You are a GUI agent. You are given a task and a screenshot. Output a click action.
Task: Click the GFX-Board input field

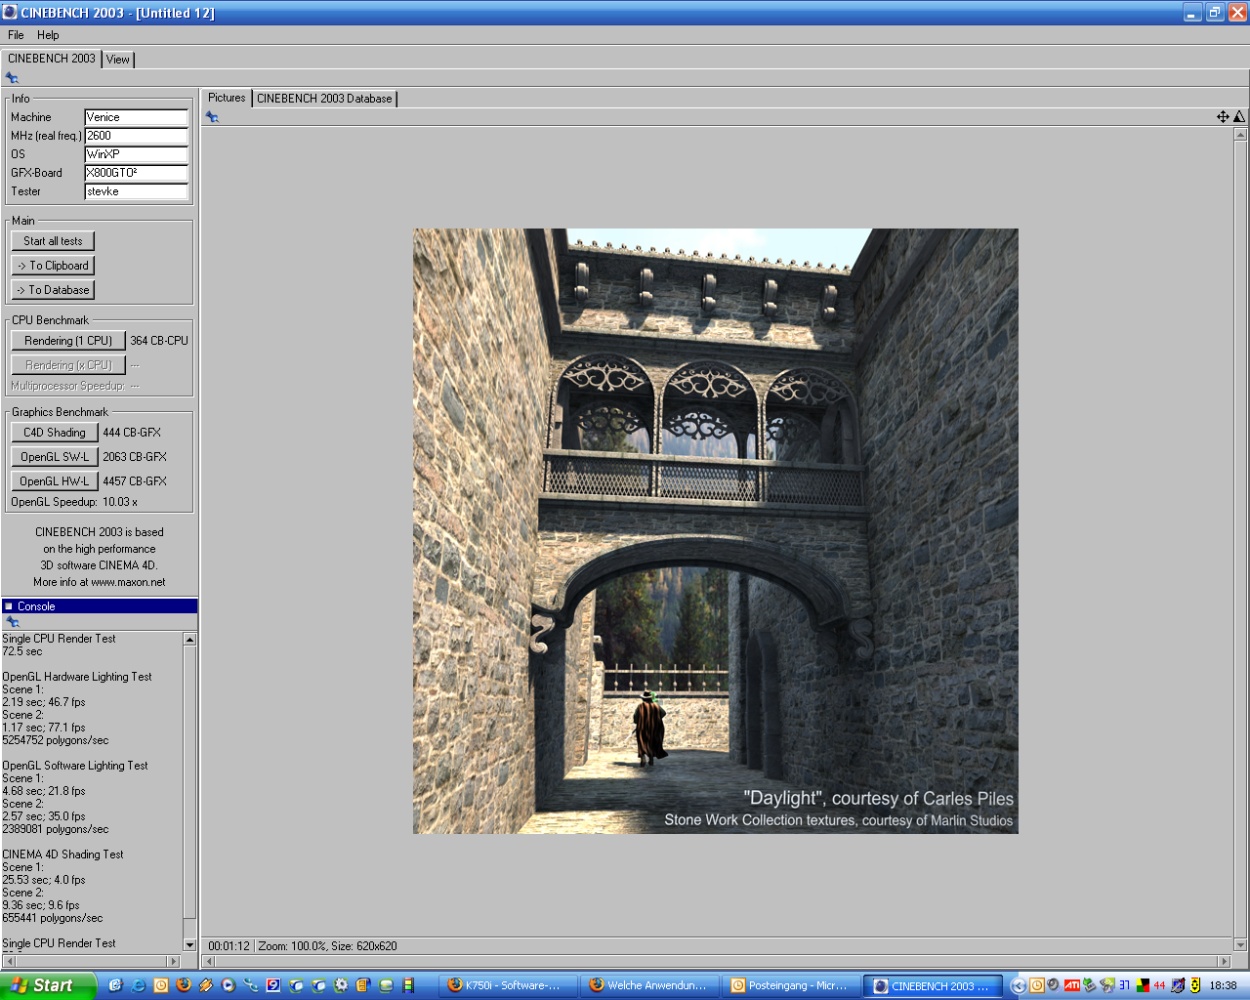[136, 173]
